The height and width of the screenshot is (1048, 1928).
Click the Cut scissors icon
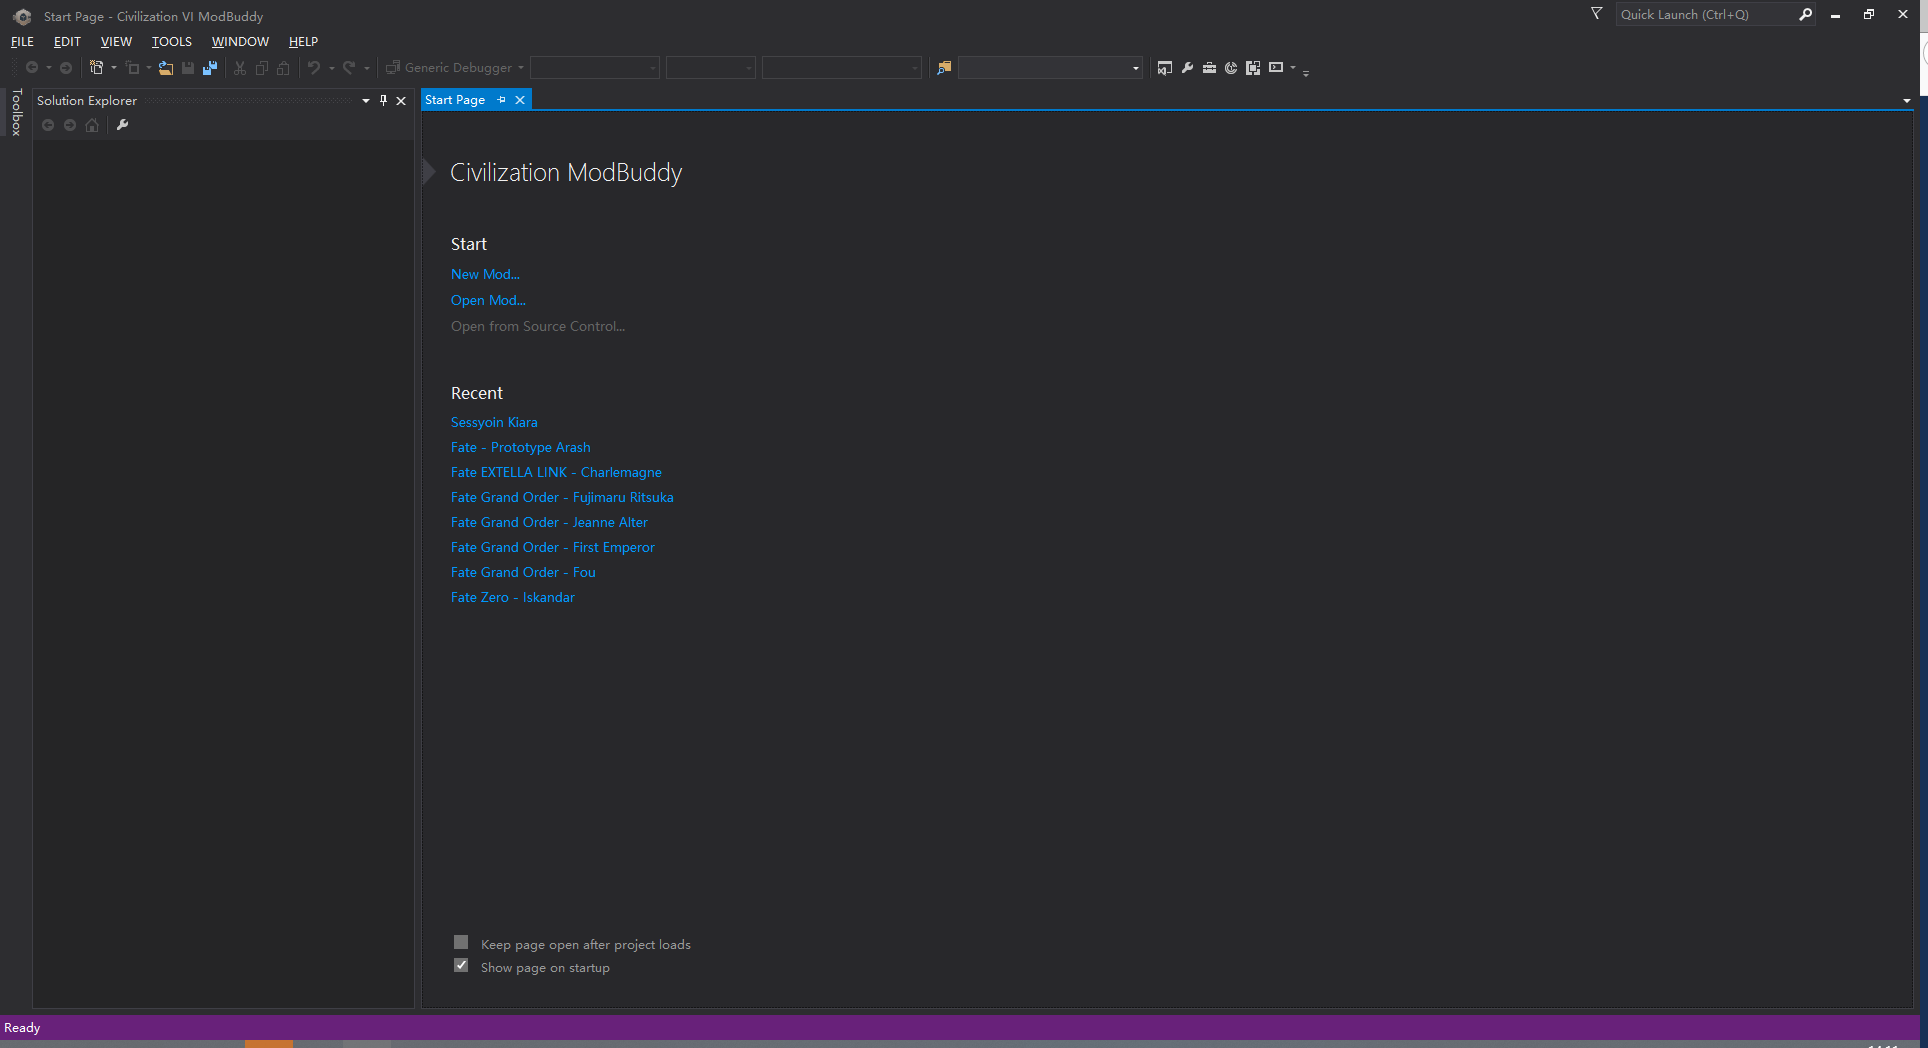click(x=240, y=68)
